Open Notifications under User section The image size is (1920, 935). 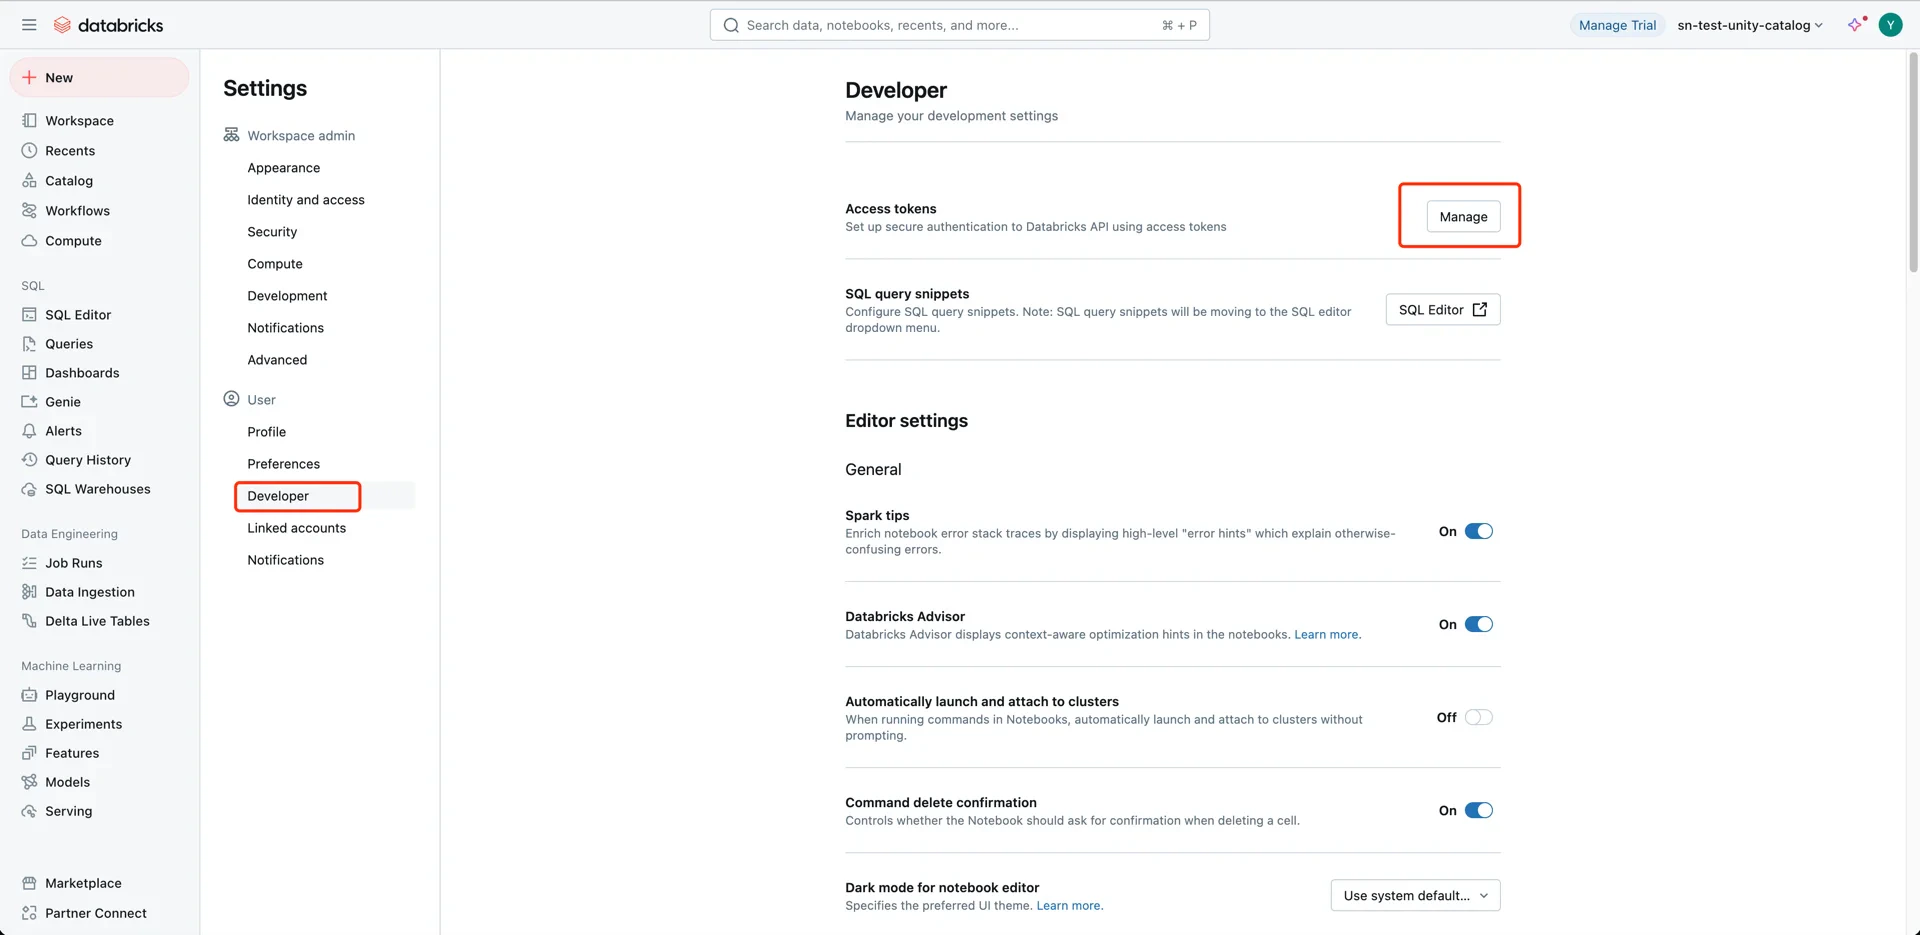286,560
